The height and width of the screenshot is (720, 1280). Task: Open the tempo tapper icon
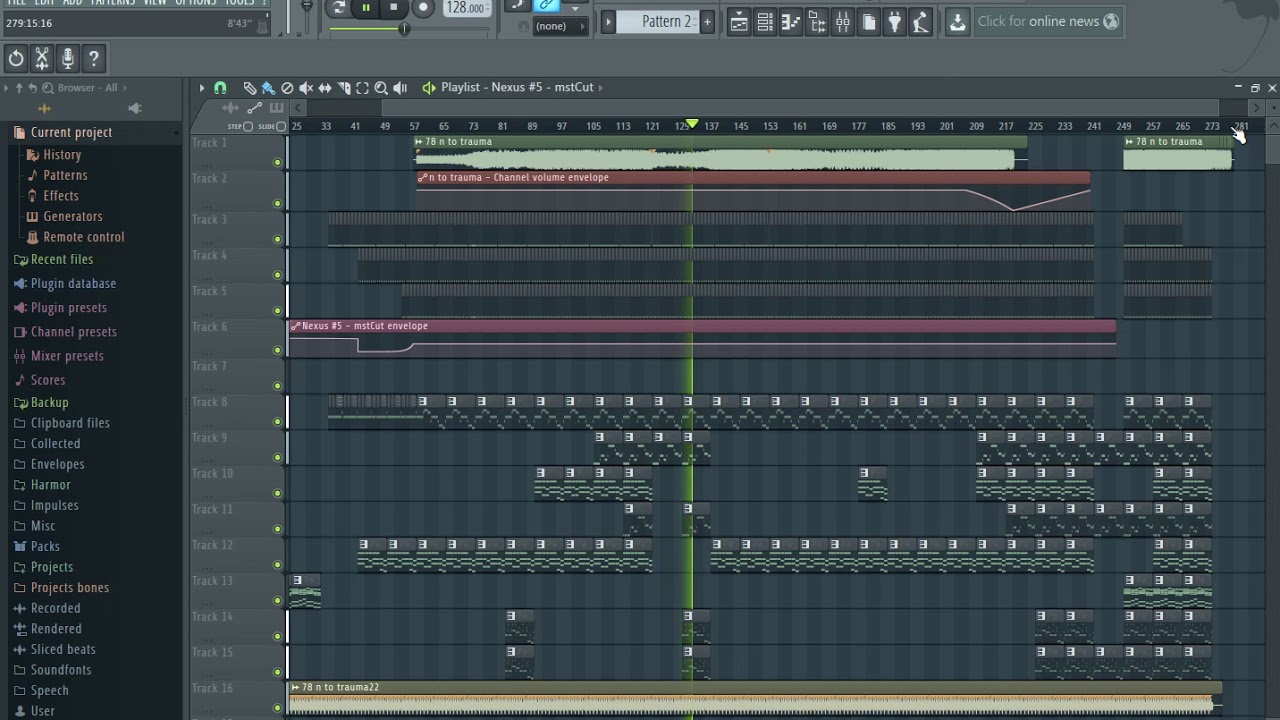[921, 21]
